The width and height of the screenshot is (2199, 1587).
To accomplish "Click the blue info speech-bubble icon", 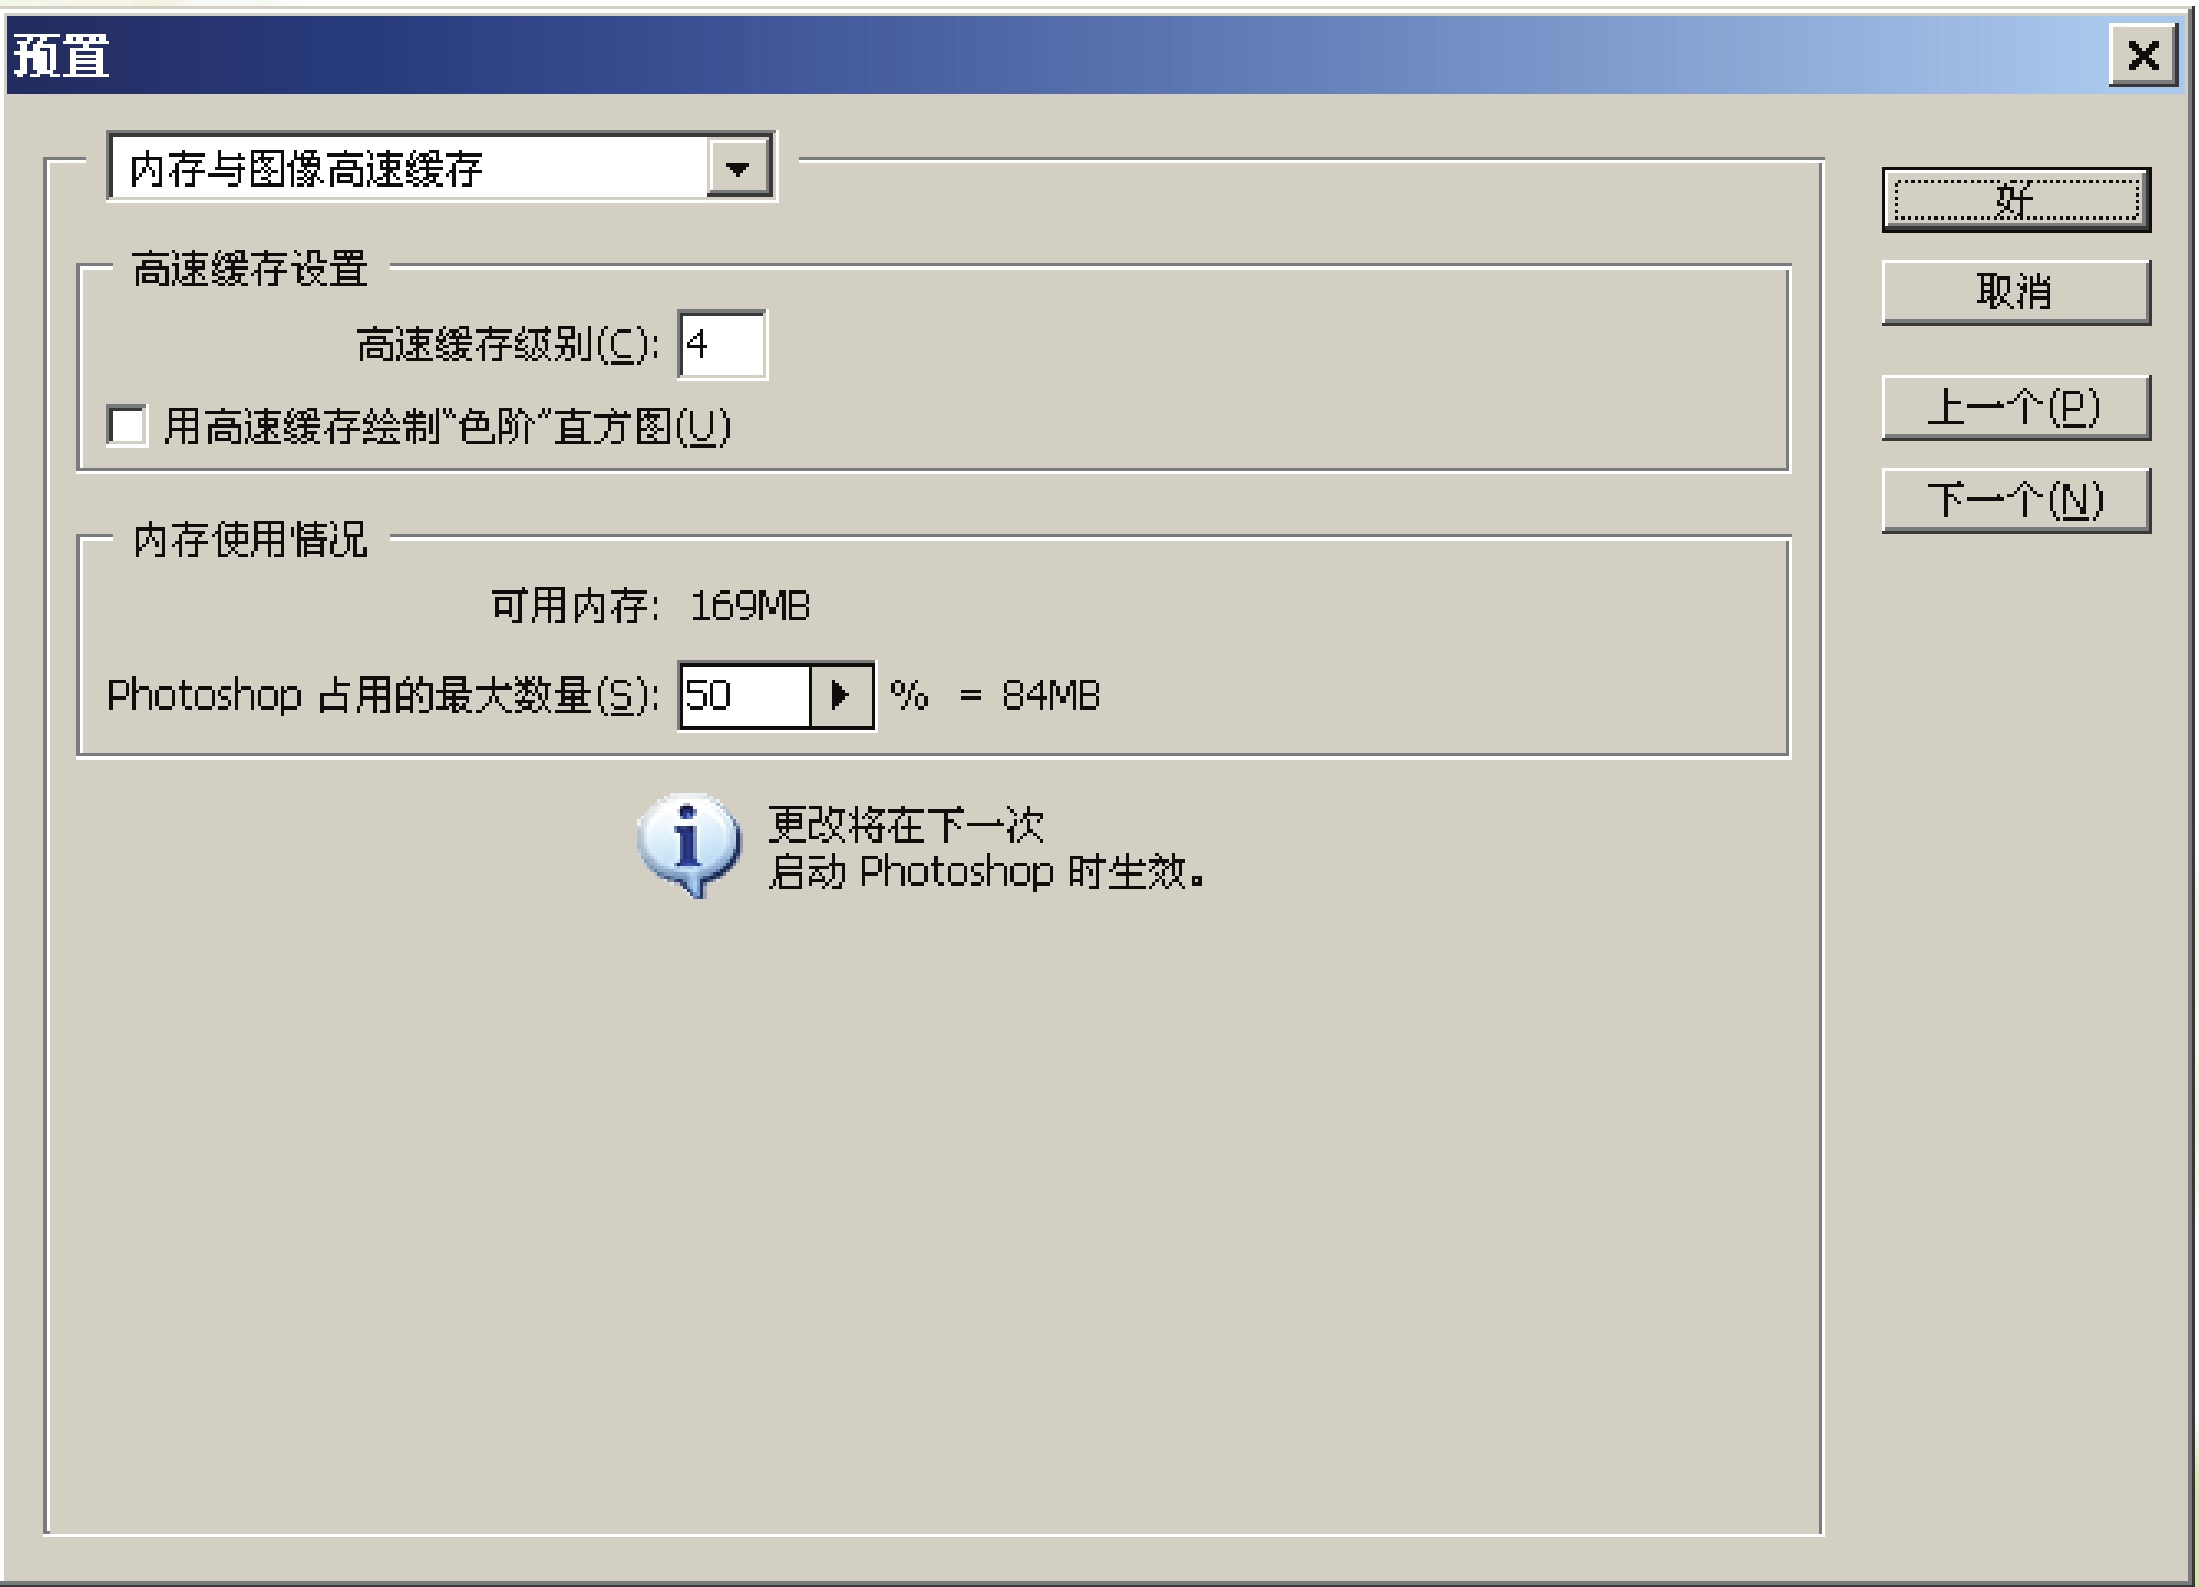I will [x=689, y=845].
